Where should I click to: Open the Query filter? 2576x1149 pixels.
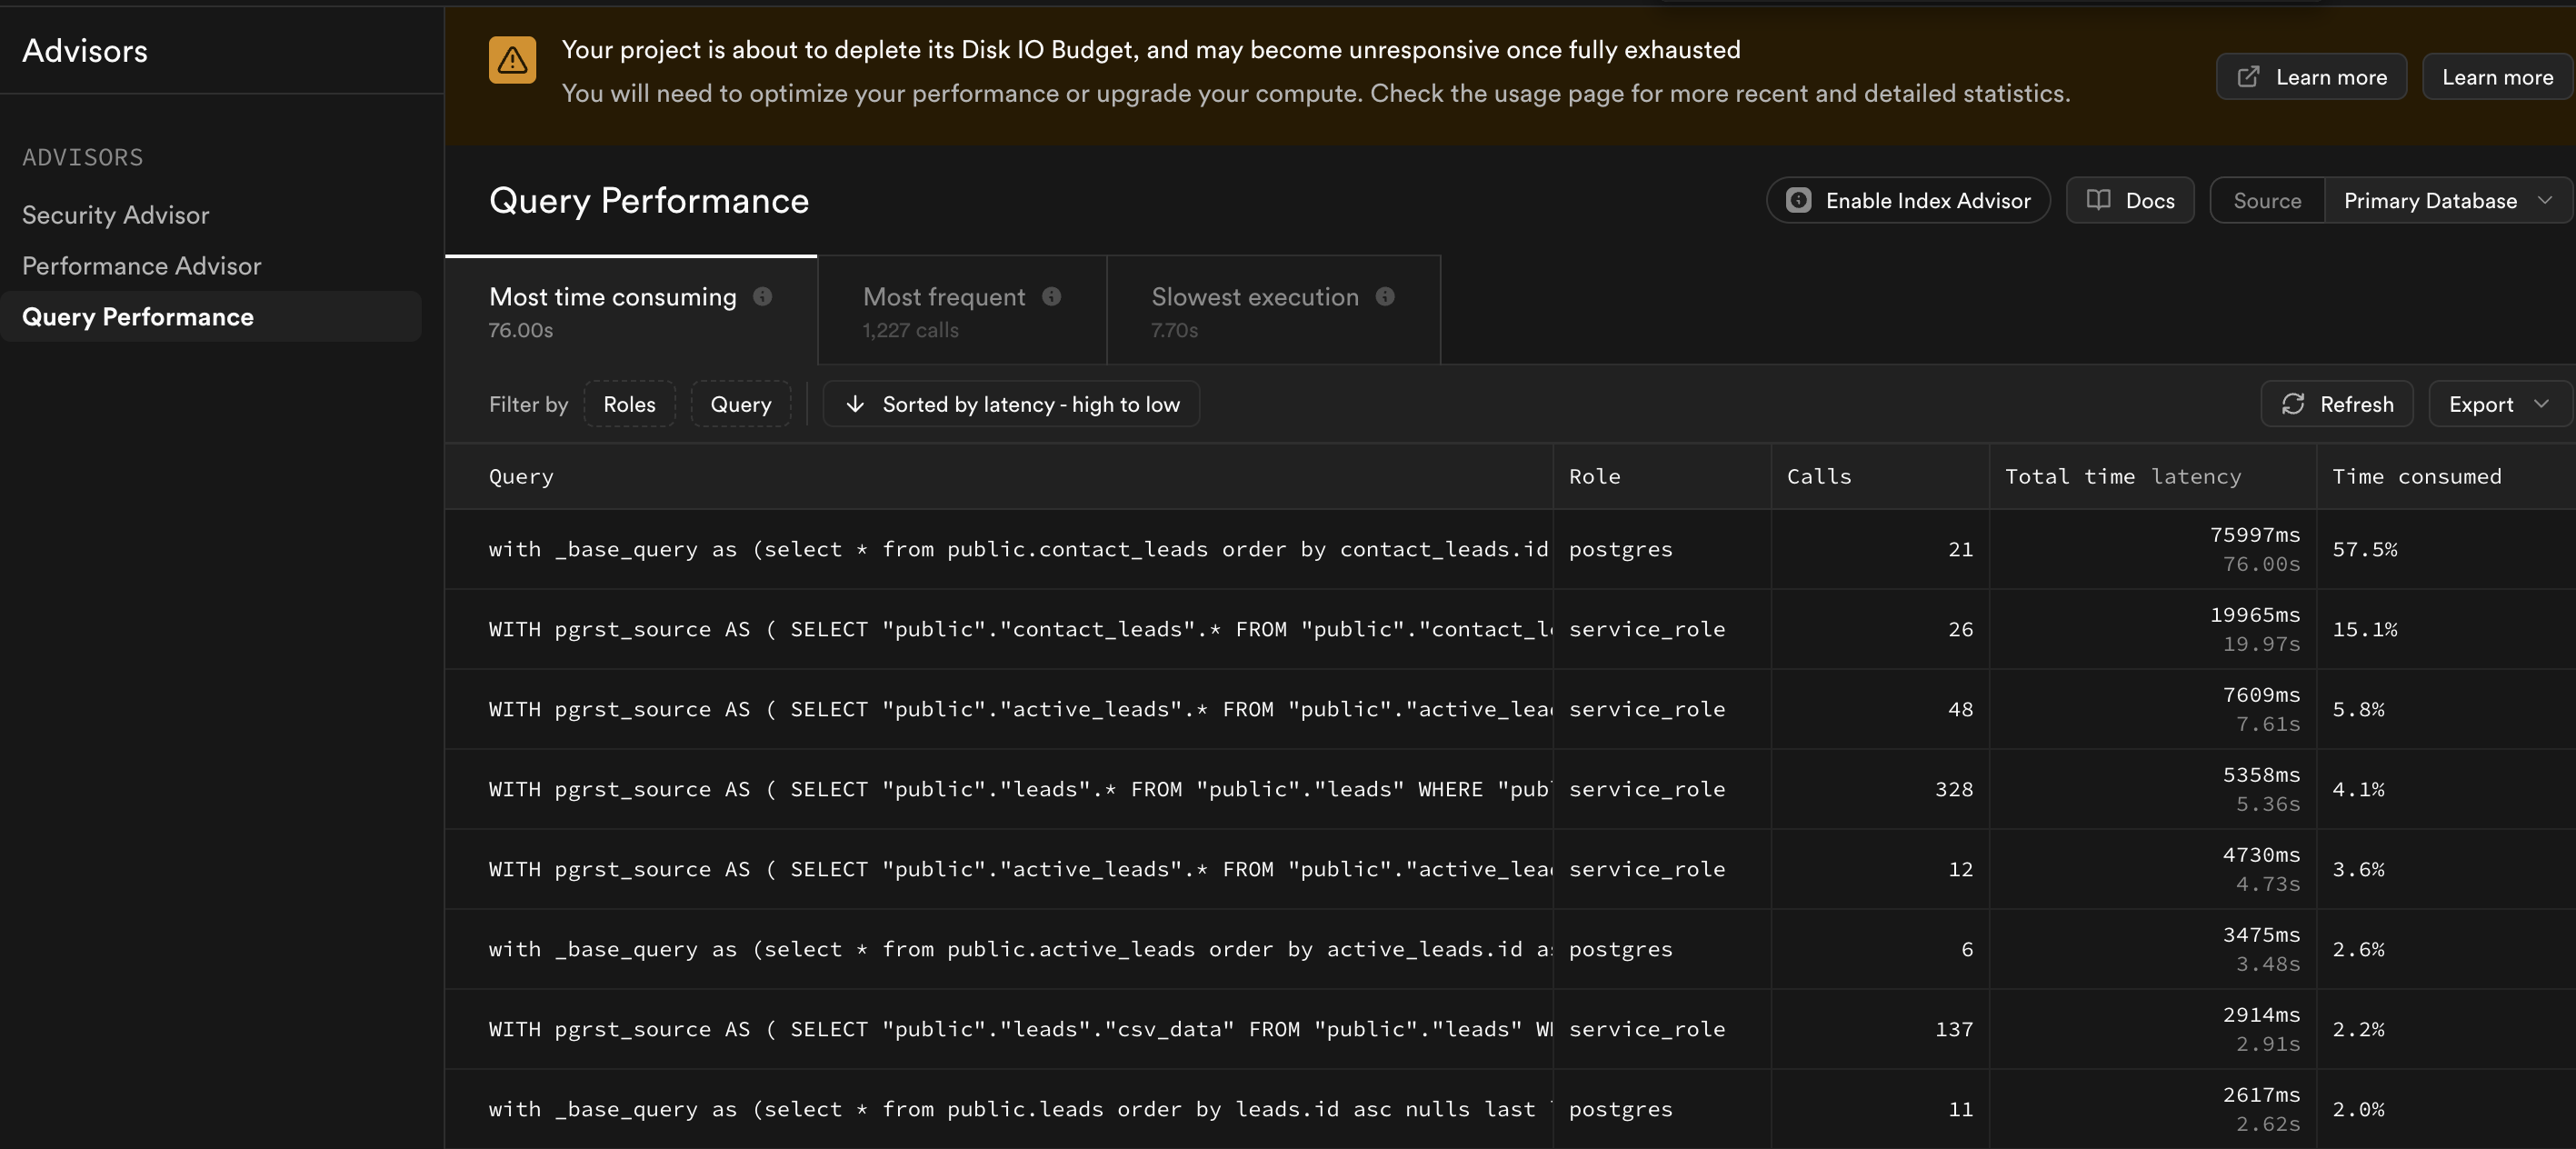740,404
